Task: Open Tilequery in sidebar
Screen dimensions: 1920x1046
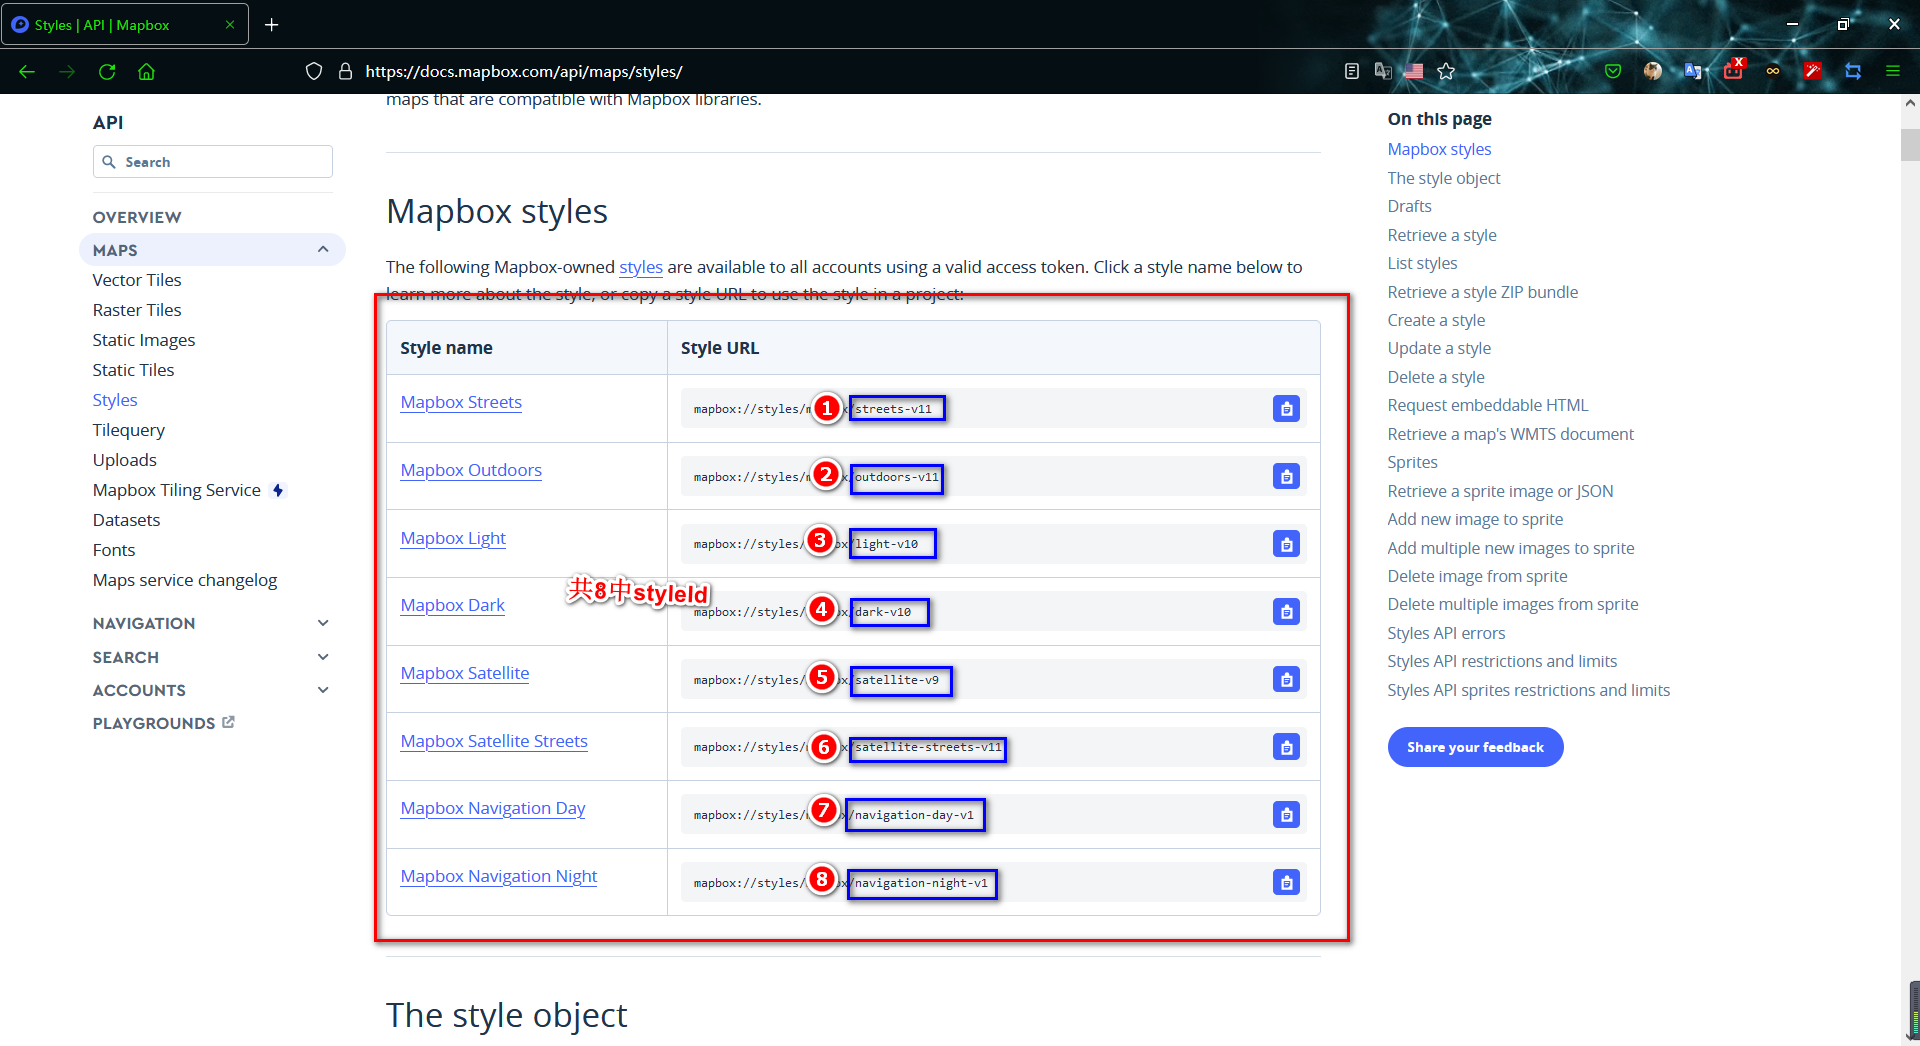Action: (x=129, y=430)
